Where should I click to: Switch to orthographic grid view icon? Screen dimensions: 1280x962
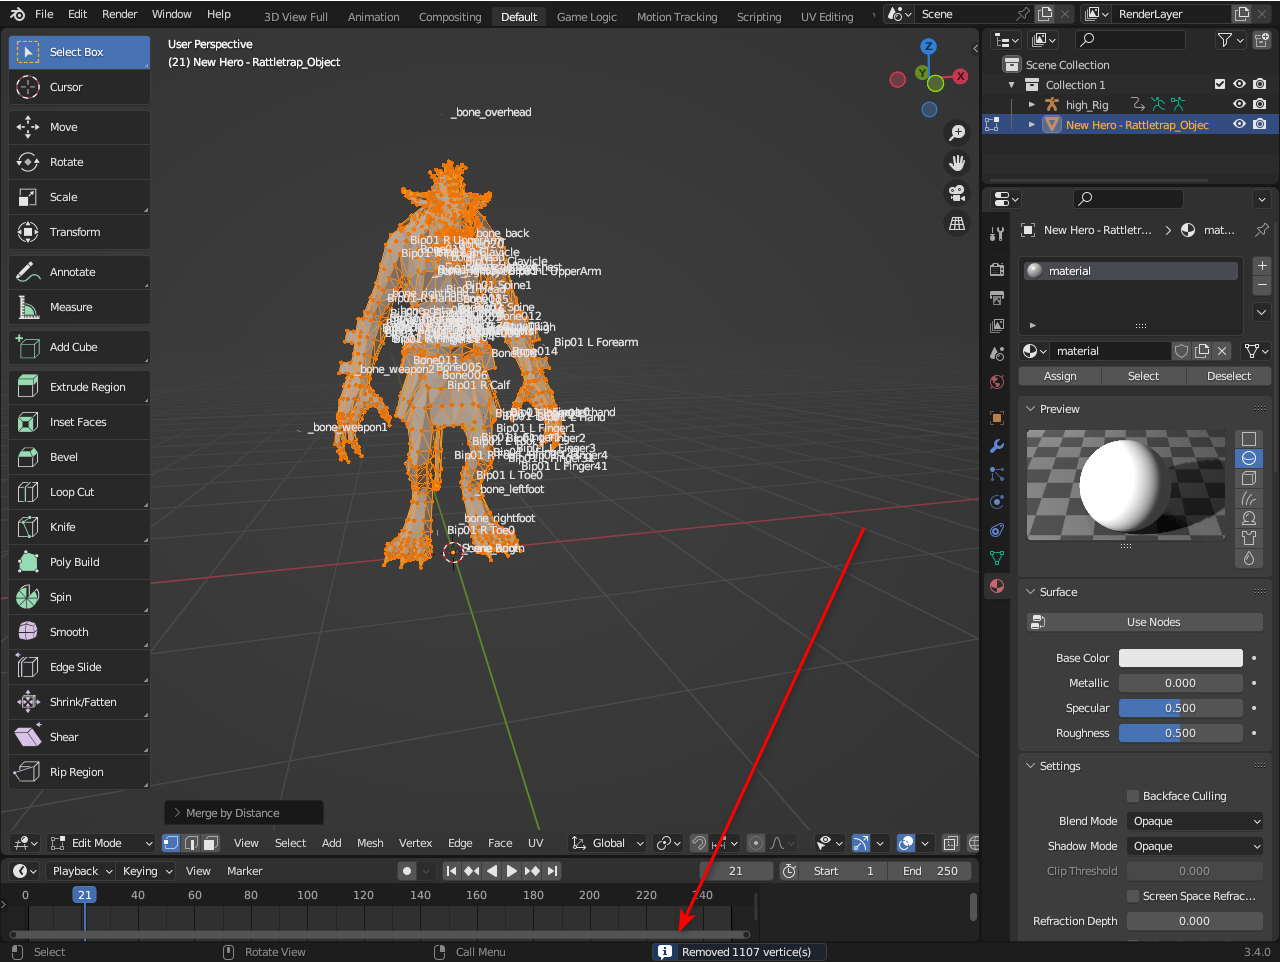pyautogui.click(x=957, y=223)
